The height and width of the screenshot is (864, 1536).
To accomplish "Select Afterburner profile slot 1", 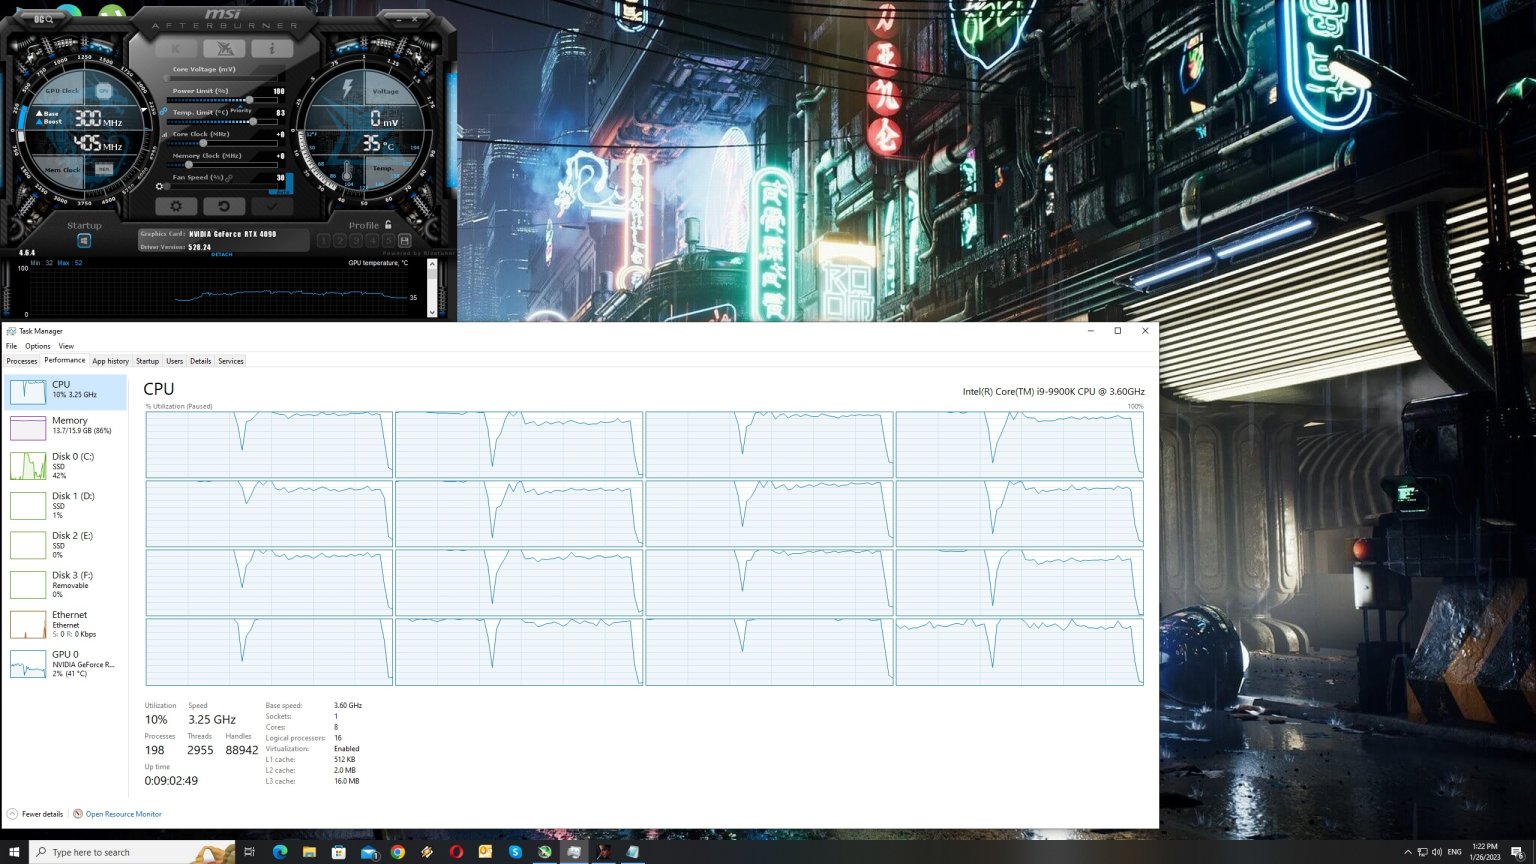I will (x=324, y=240).
